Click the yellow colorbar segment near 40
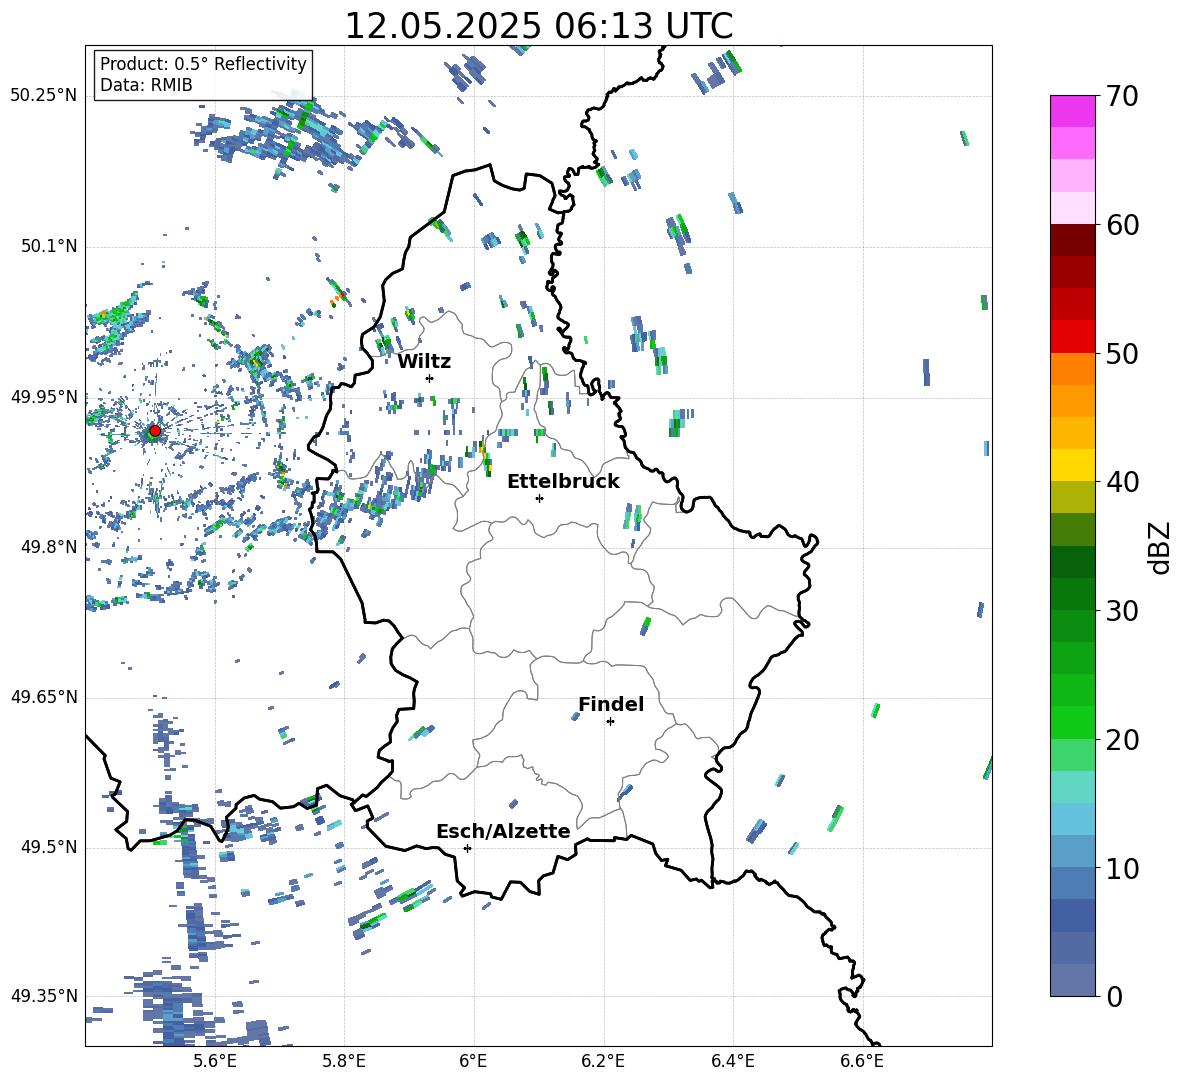This screenshot has height=1081, width=1184. coord(1072,465)
